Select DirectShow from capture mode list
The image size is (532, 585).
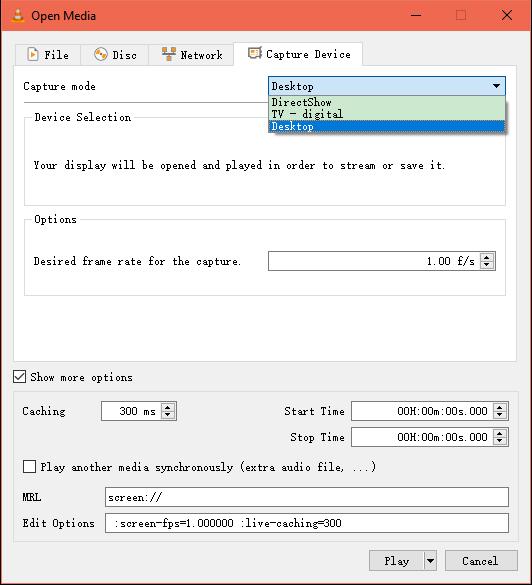[x=387, y=102]
